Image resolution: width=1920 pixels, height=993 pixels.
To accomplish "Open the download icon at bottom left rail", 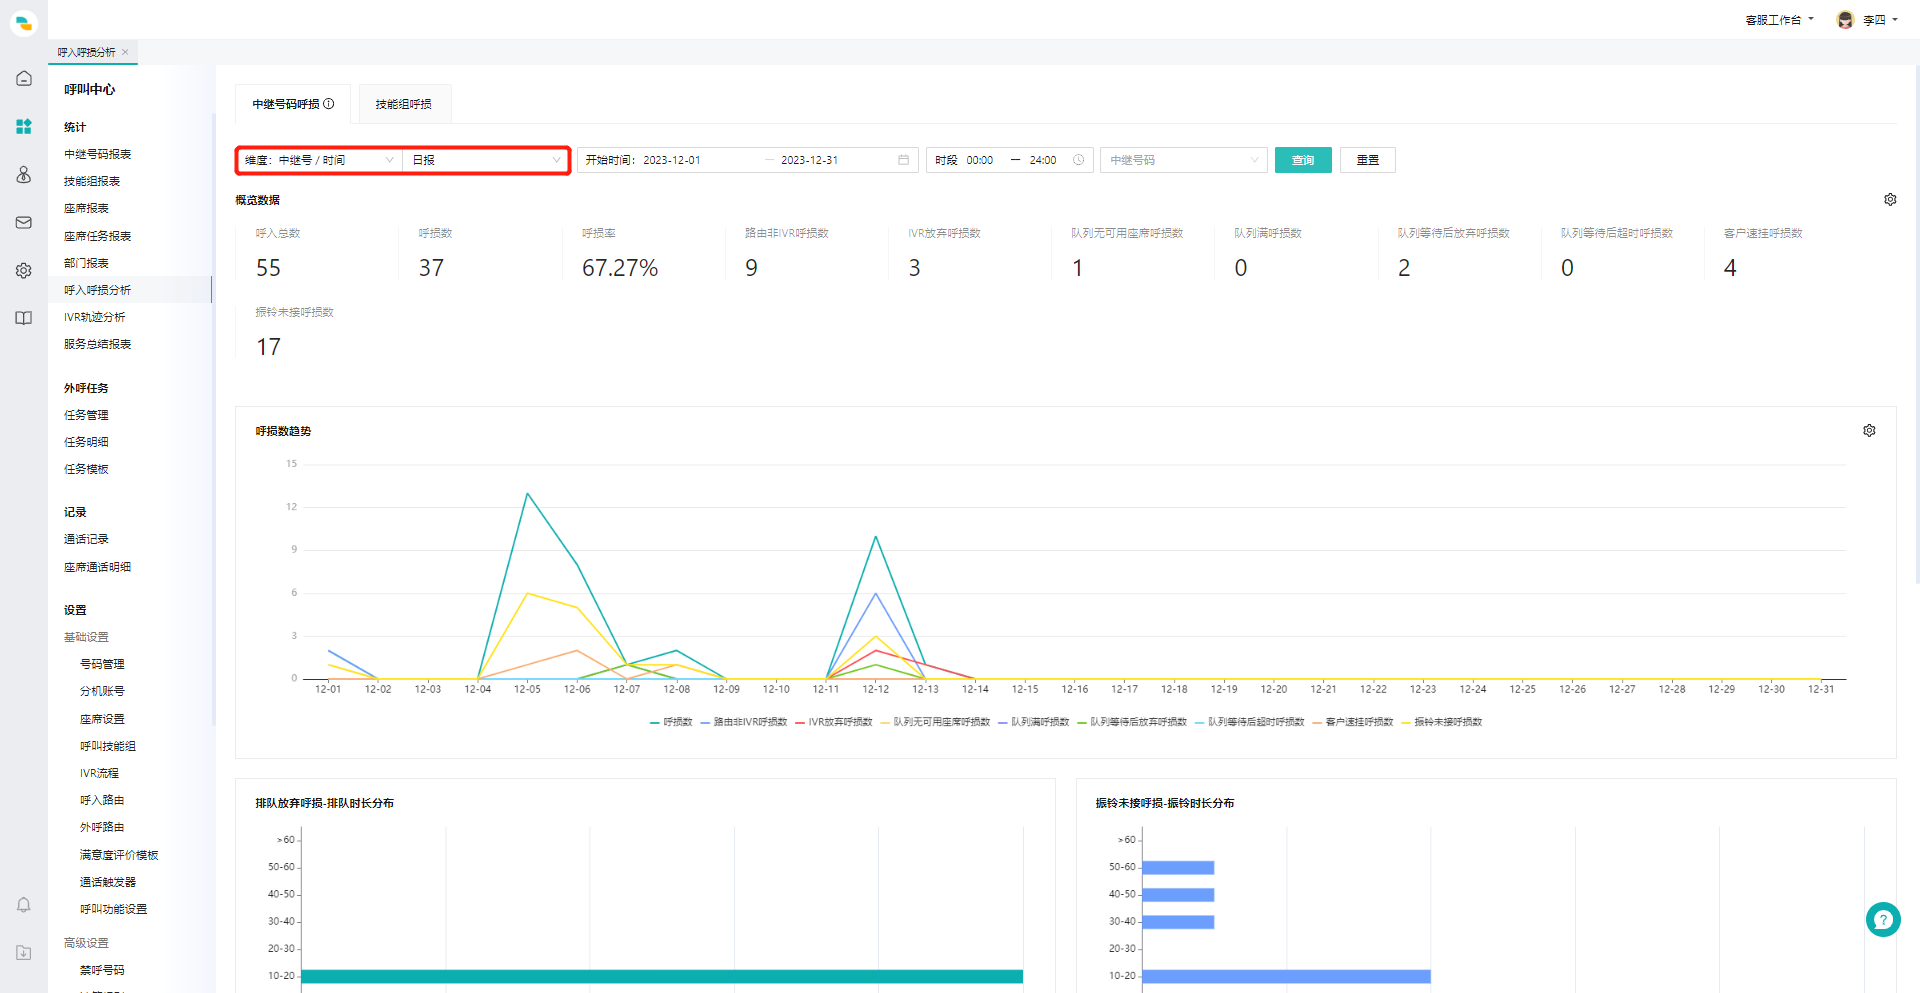I will [x=24, y=953].
